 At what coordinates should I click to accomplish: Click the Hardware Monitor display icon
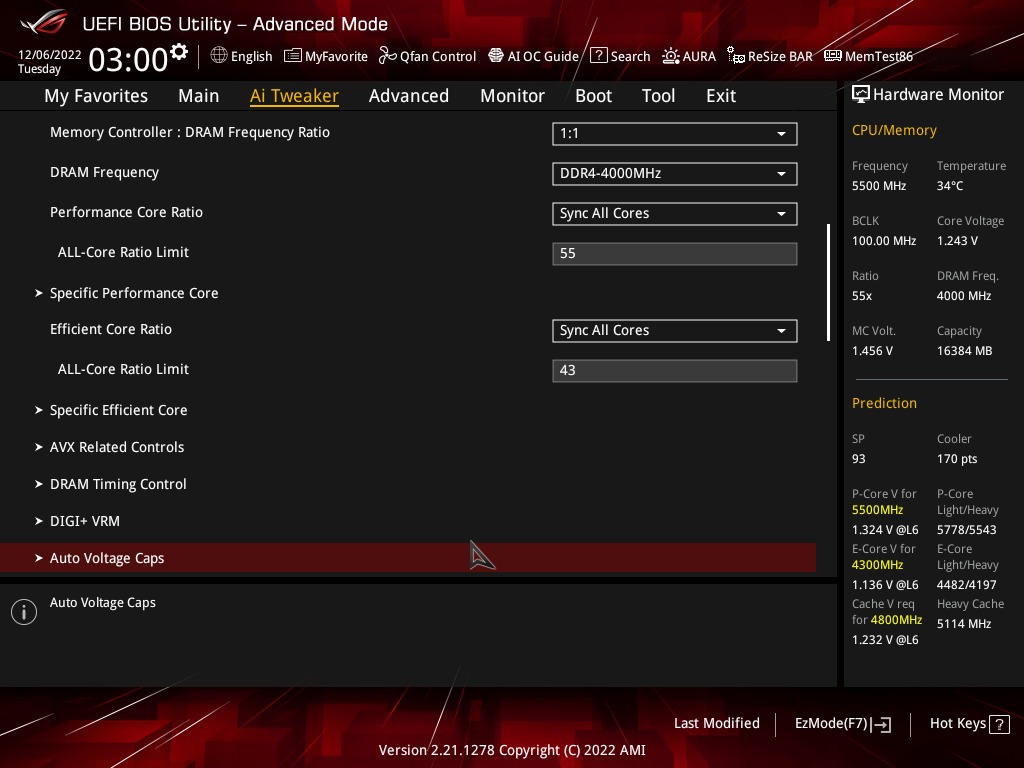[x=861, y=95]
